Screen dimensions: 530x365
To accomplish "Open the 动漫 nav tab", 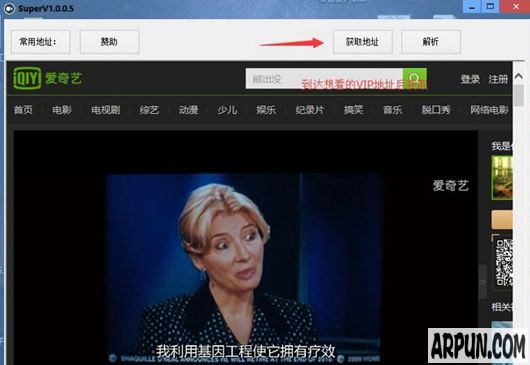I will (x=189, y=110).
